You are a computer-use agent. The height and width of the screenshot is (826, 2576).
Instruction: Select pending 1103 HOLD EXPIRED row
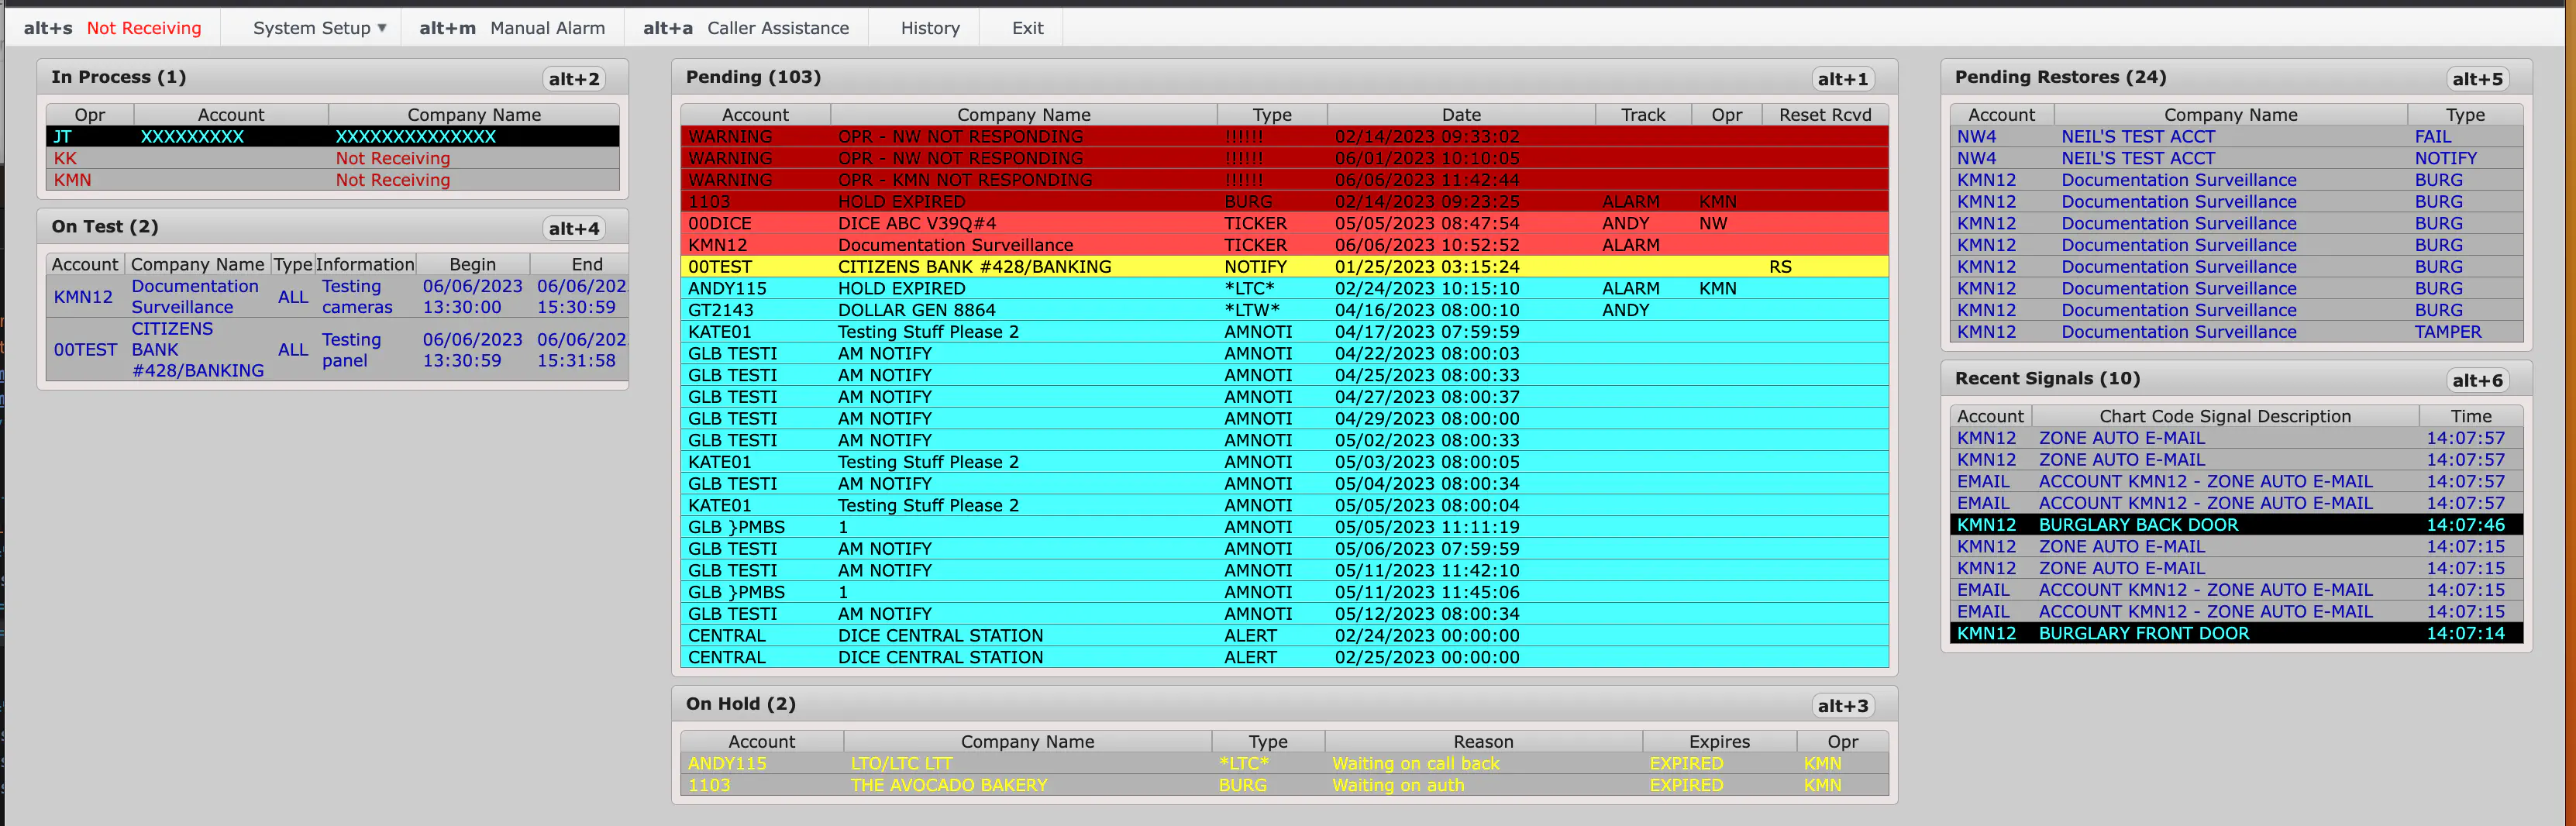coord(1284,202)
